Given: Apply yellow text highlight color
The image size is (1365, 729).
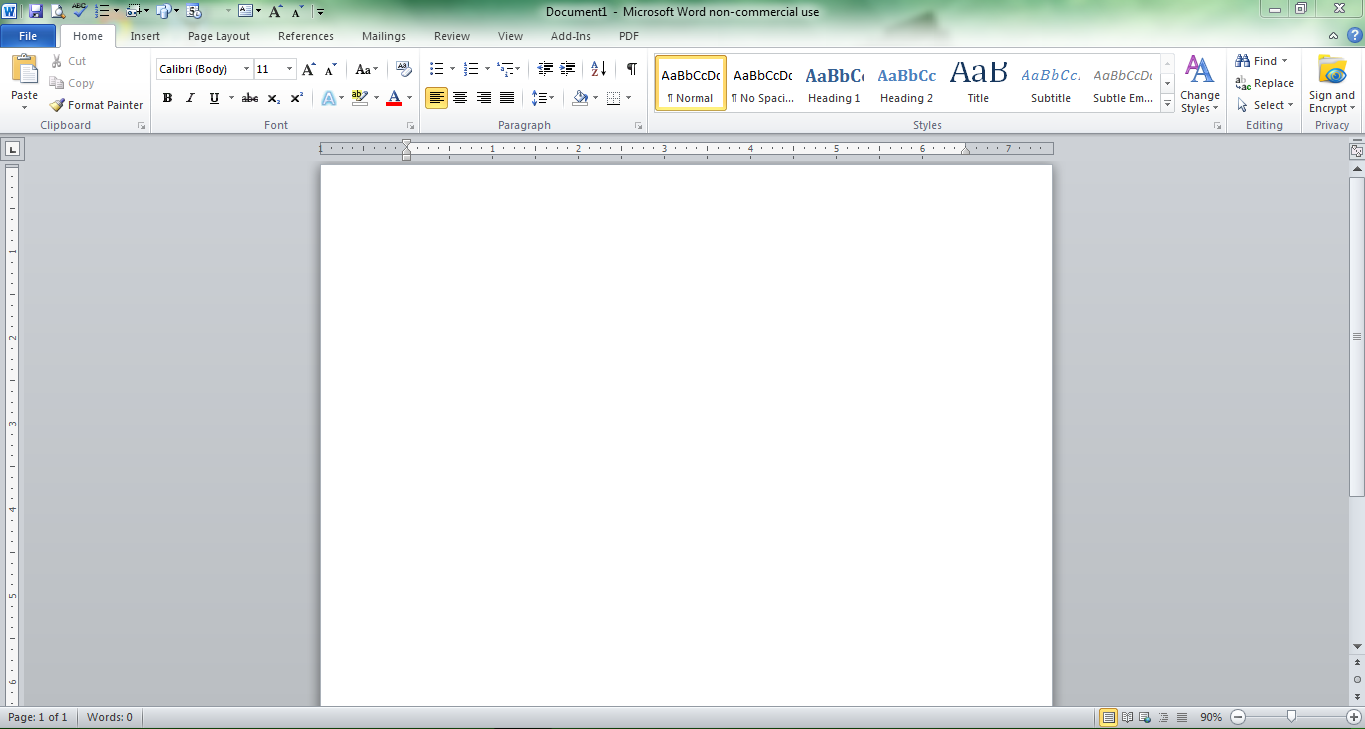Looking at the screenshot, I should pos(360,98).
